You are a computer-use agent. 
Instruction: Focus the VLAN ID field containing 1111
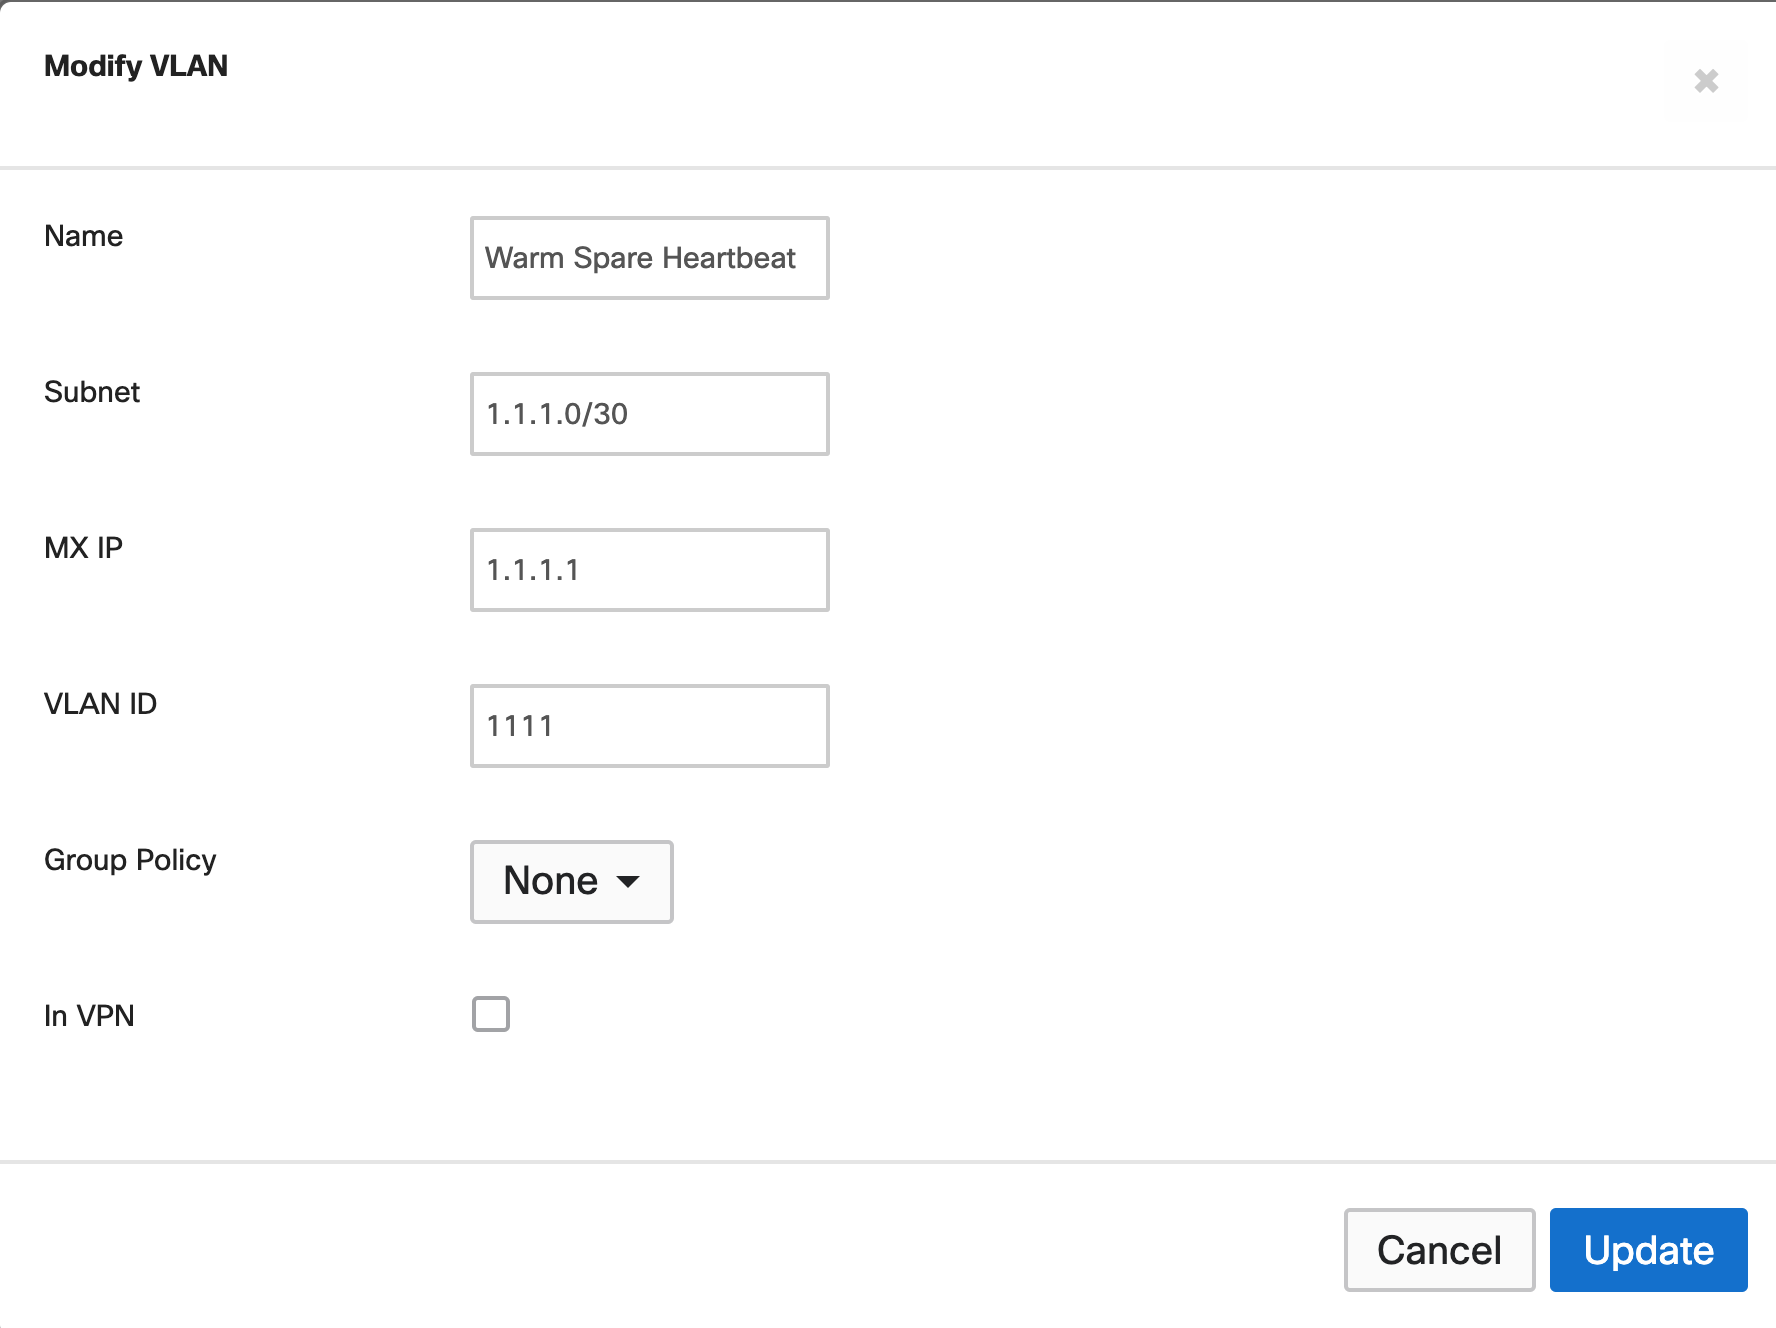[x=649, y=725]
